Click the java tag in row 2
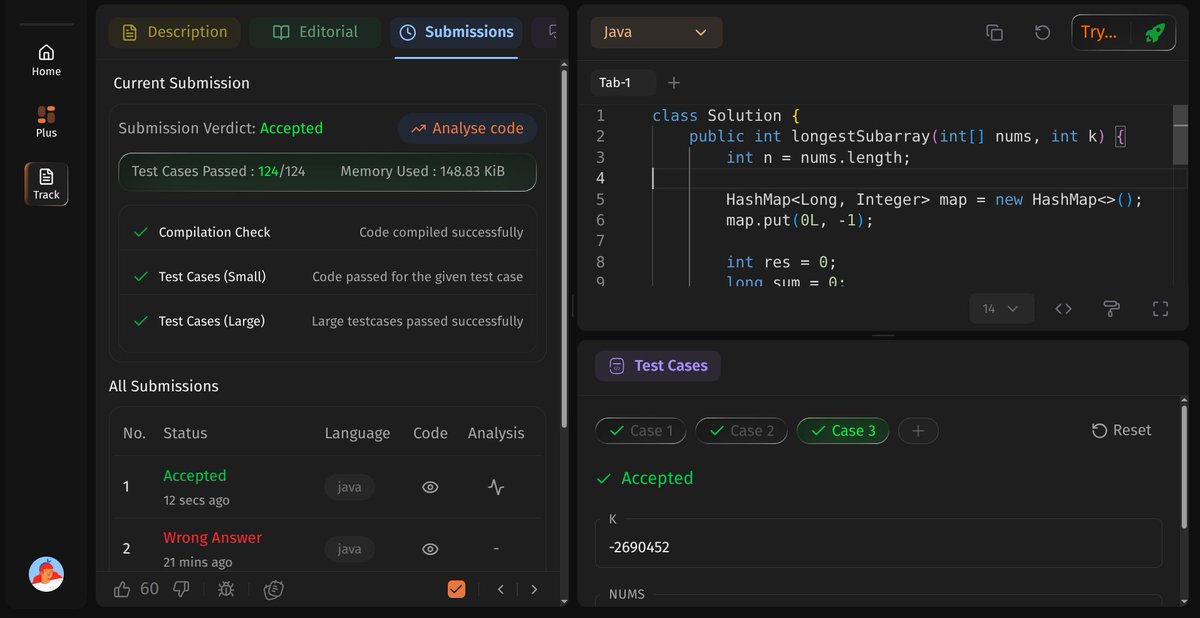This screenshot has width=1200, height=618. point(349,549)
